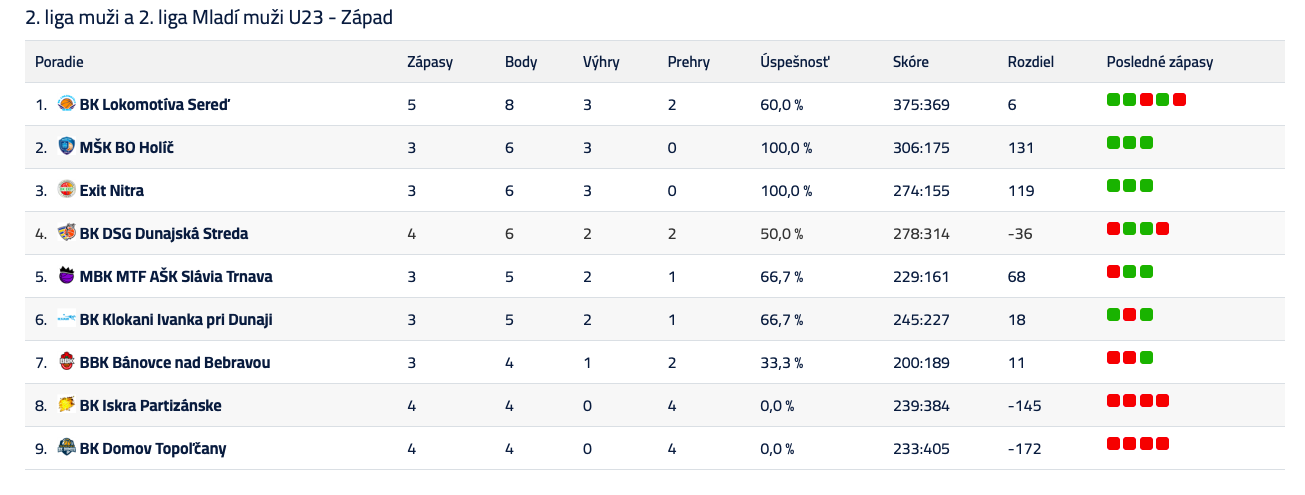Screen dimensions: 1305x495
Task: Click Dunajská Streda's first red result square
Action: click(1113, 229)
